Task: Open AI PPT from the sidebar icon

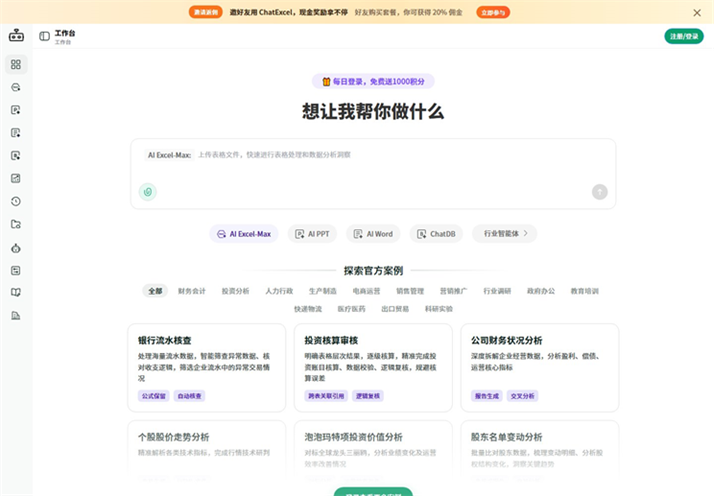Action: point(16,110)
